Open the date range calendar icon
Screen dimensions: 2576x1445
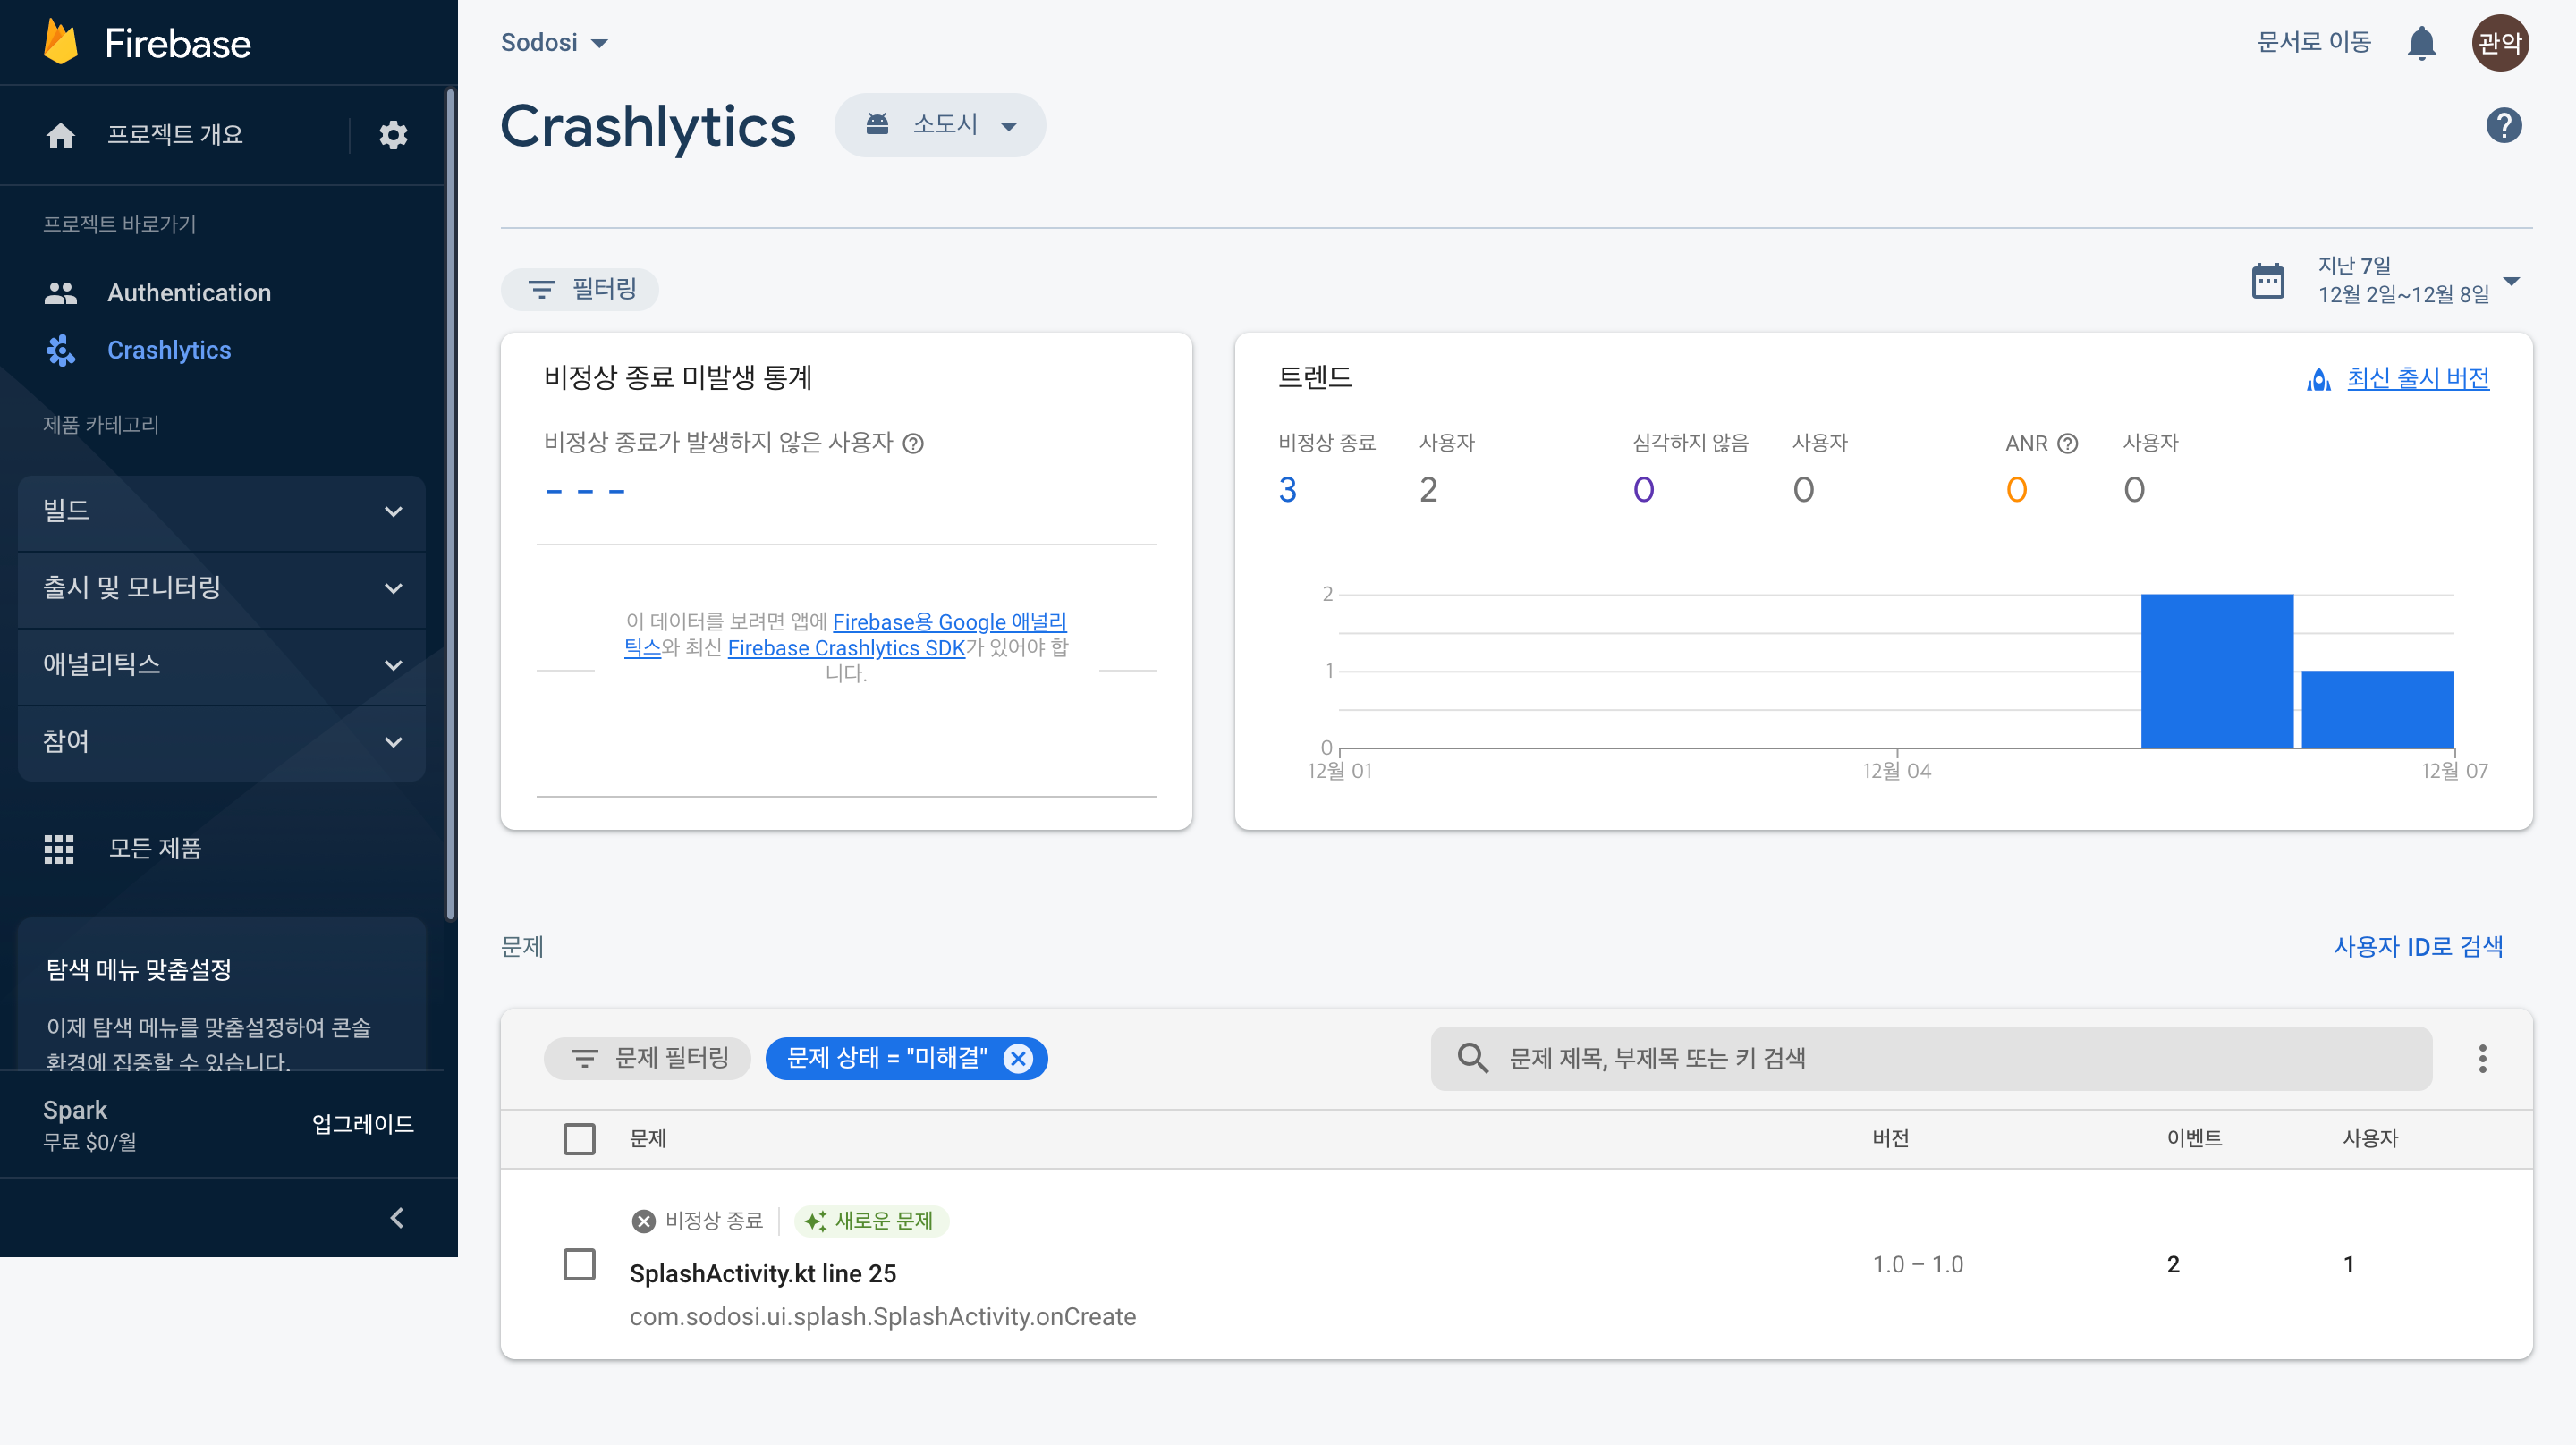[x=2267, y=281]
